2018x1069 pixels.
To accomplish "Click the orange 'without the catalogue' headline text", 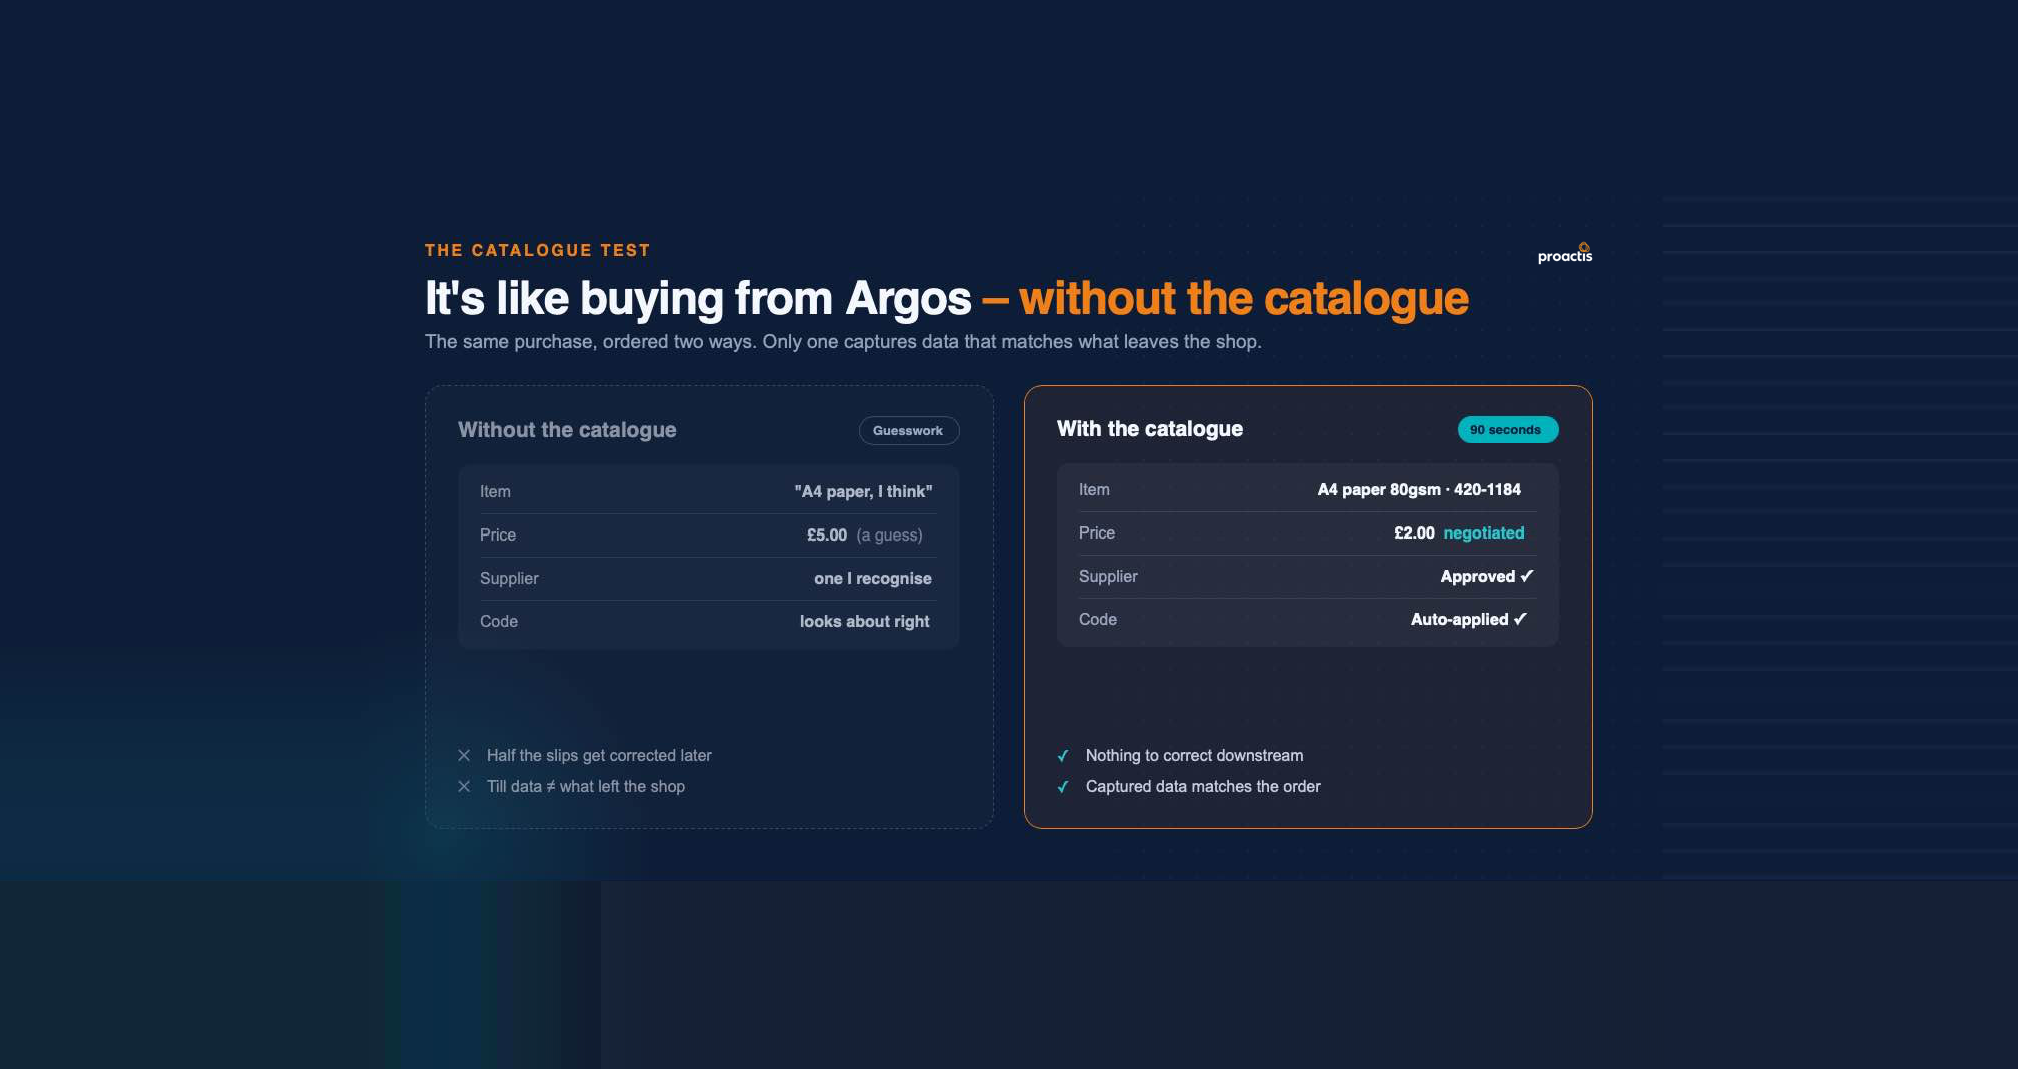I will coord(1243,298).
